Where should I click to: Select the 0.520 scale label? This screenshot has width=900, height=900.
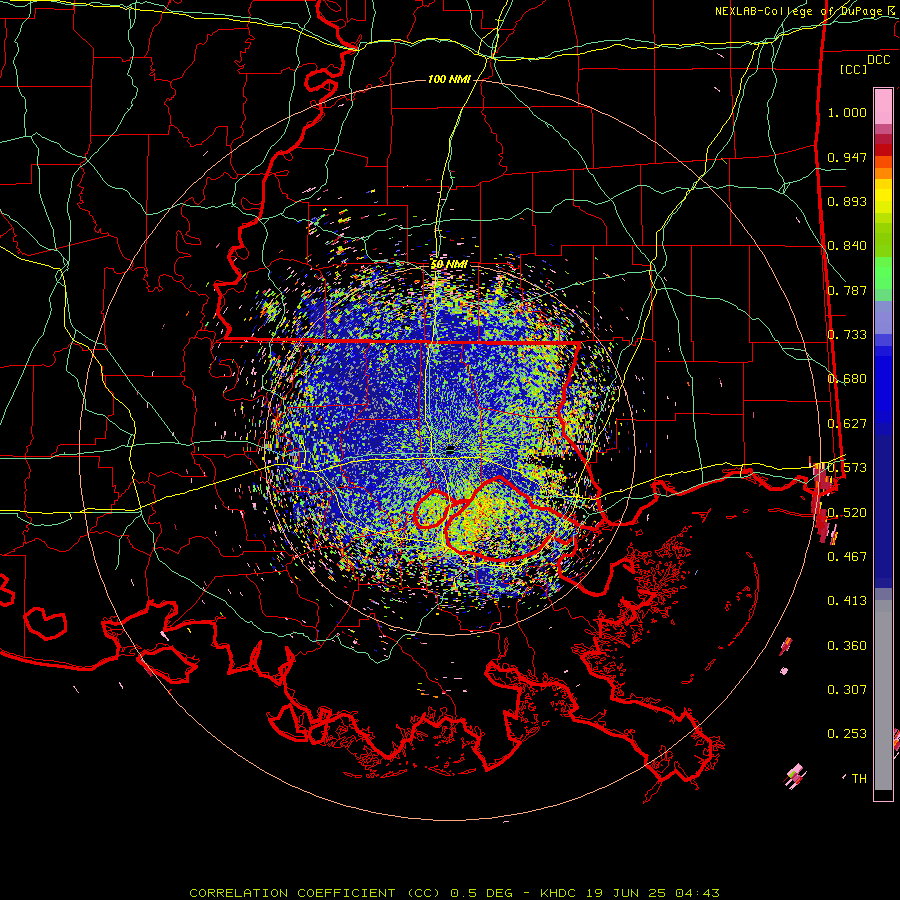(x=847, y=512)
